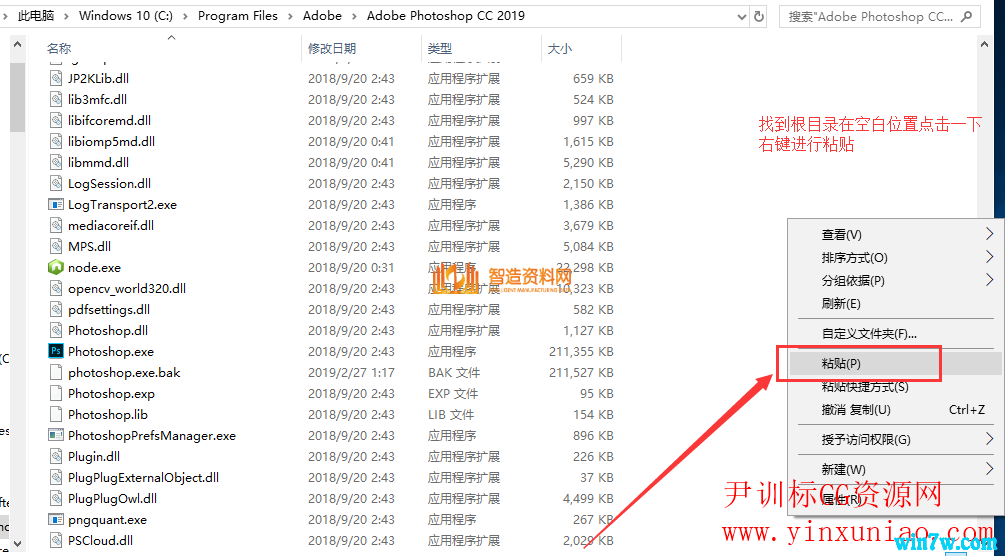Click the navigation pane scroll down arrow
1005x556 pixels.
(x=17, y=543)
